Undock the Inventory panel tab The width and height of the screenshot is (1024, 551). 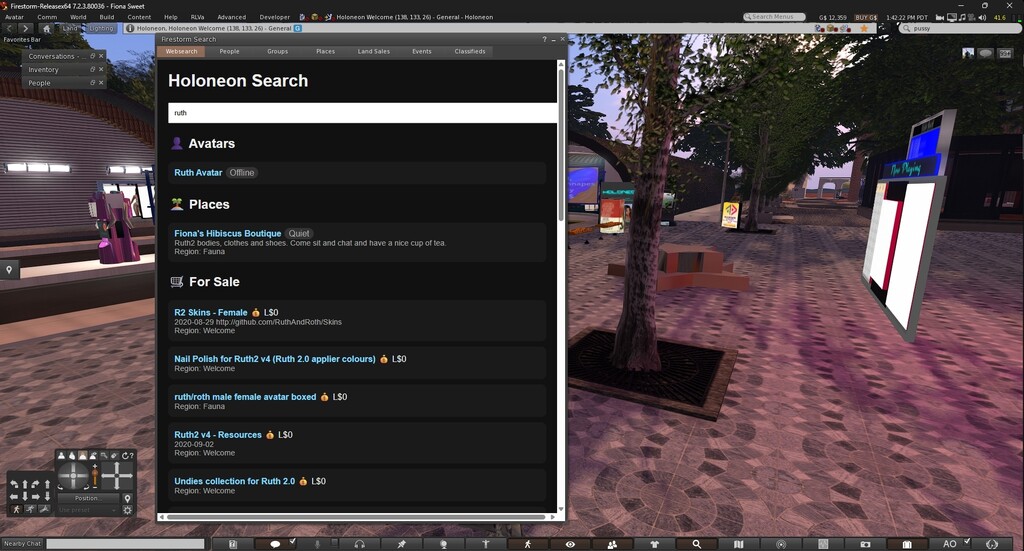[x=92, y=70]
